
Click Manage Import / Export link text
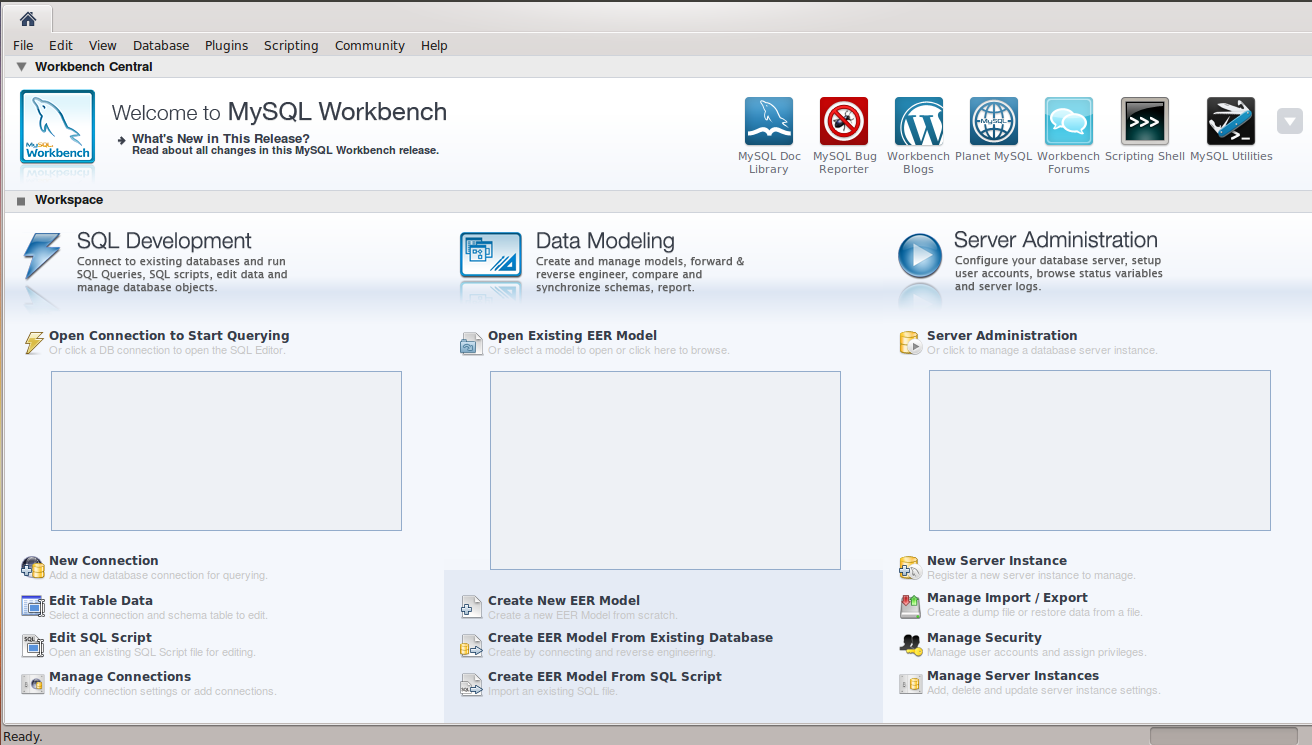(1007, 598)
